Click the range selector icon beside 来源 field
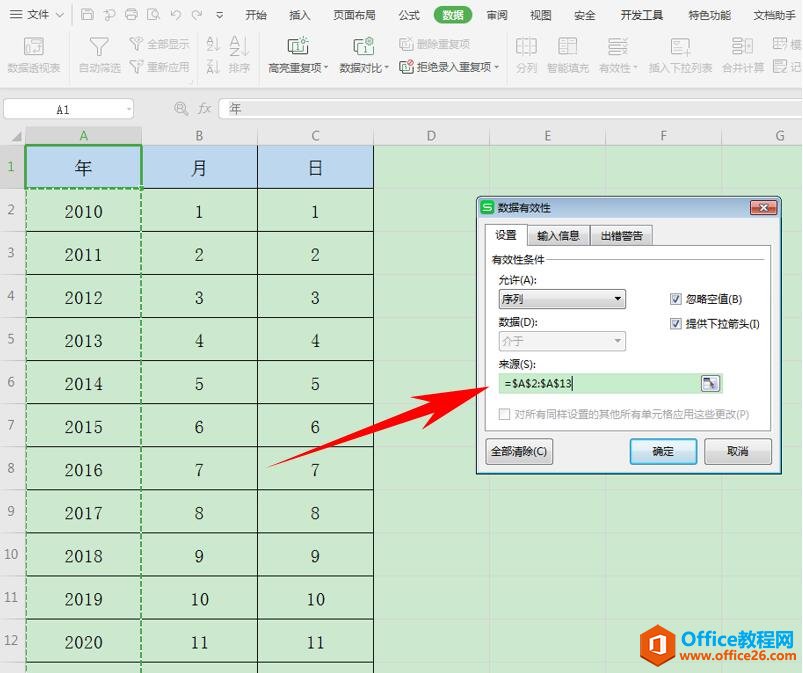The height and width of the screenshot is (673, 803). [708, 383]
